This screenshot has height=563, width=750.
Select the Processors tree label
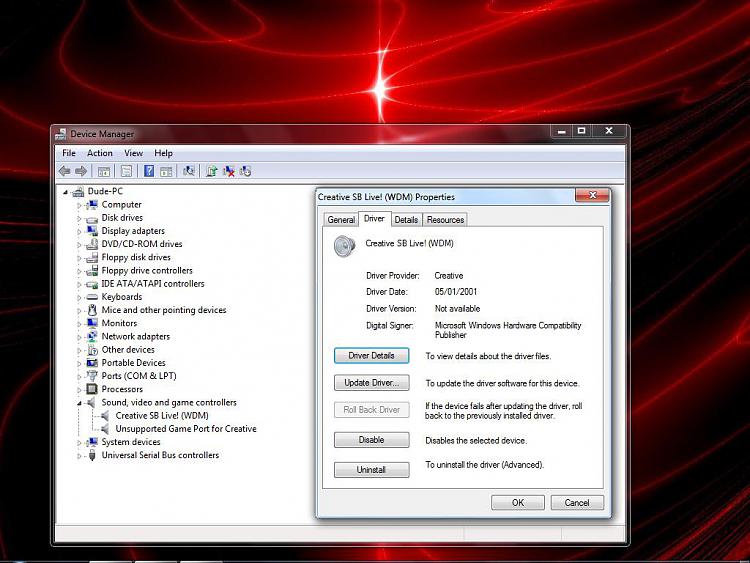[122, 389]
